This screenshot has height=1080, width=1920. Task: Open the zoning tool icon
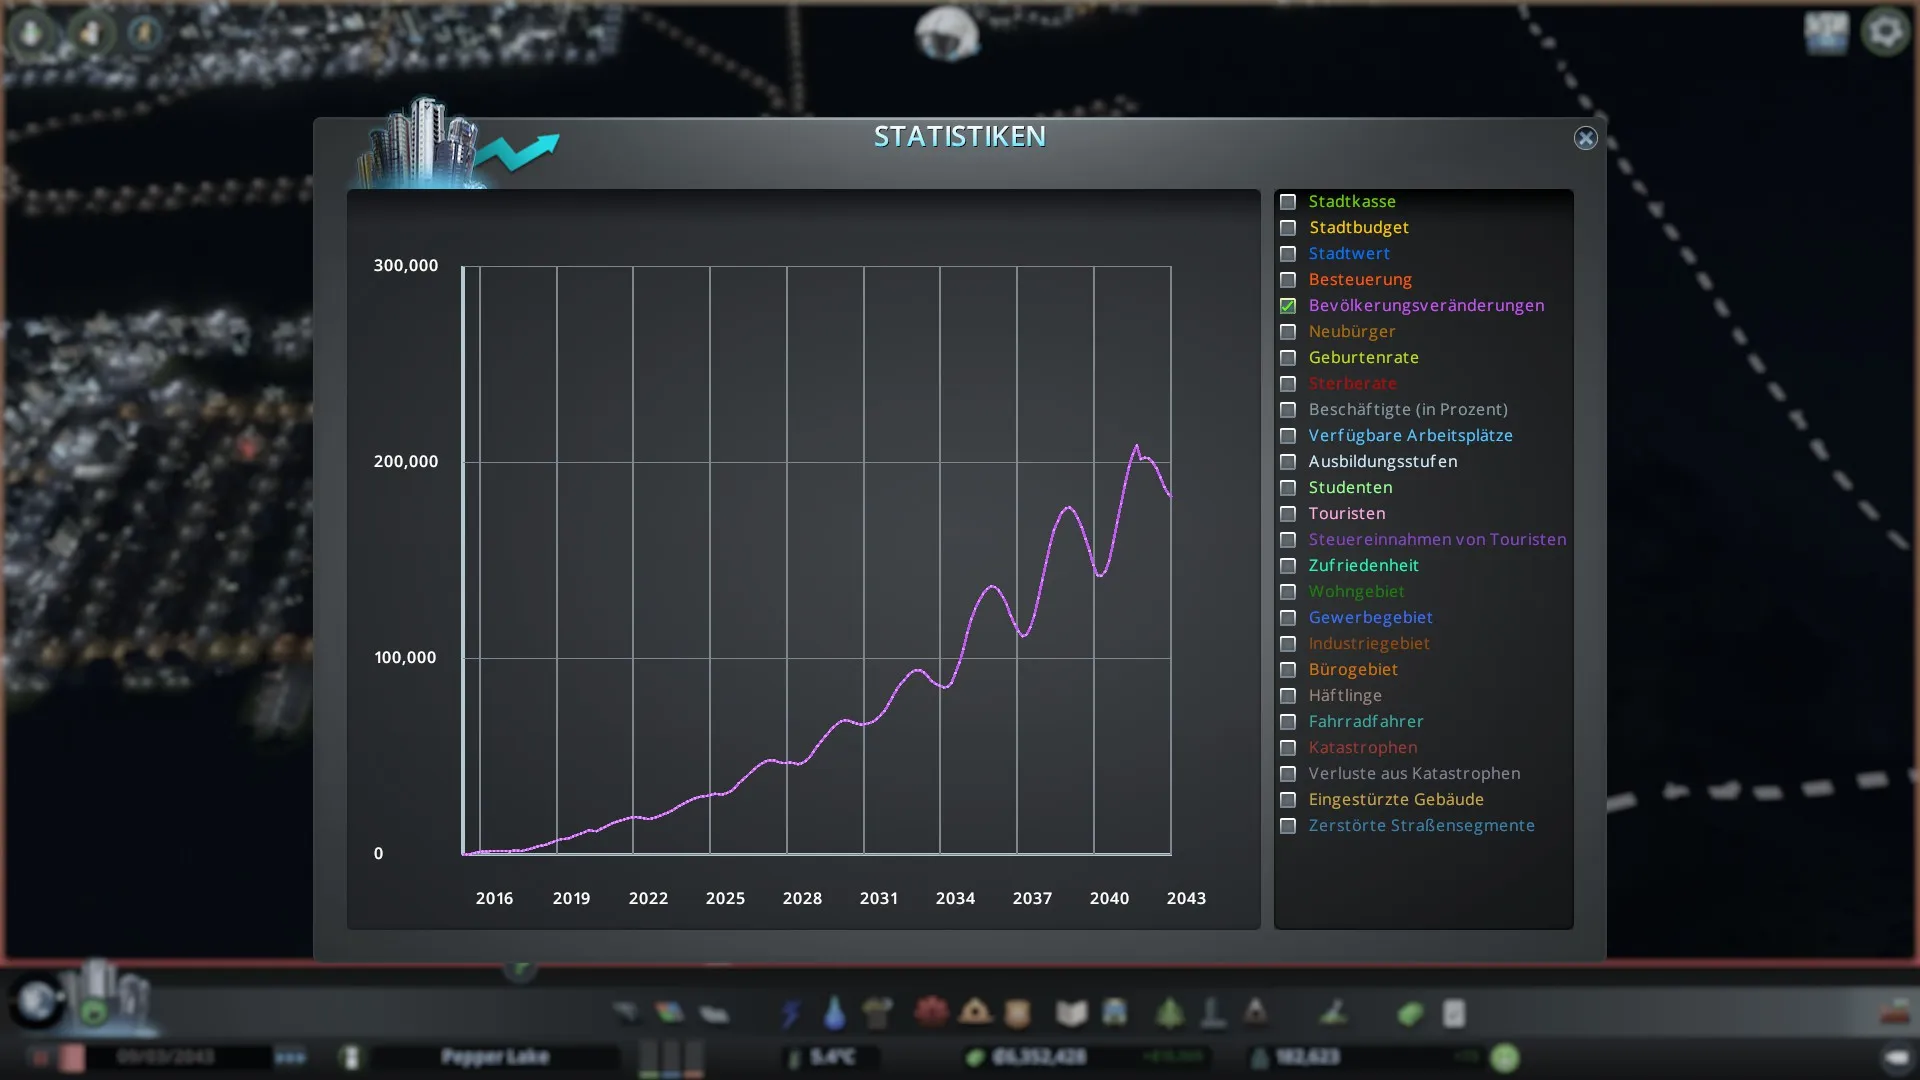click(x=669, y=1013)
